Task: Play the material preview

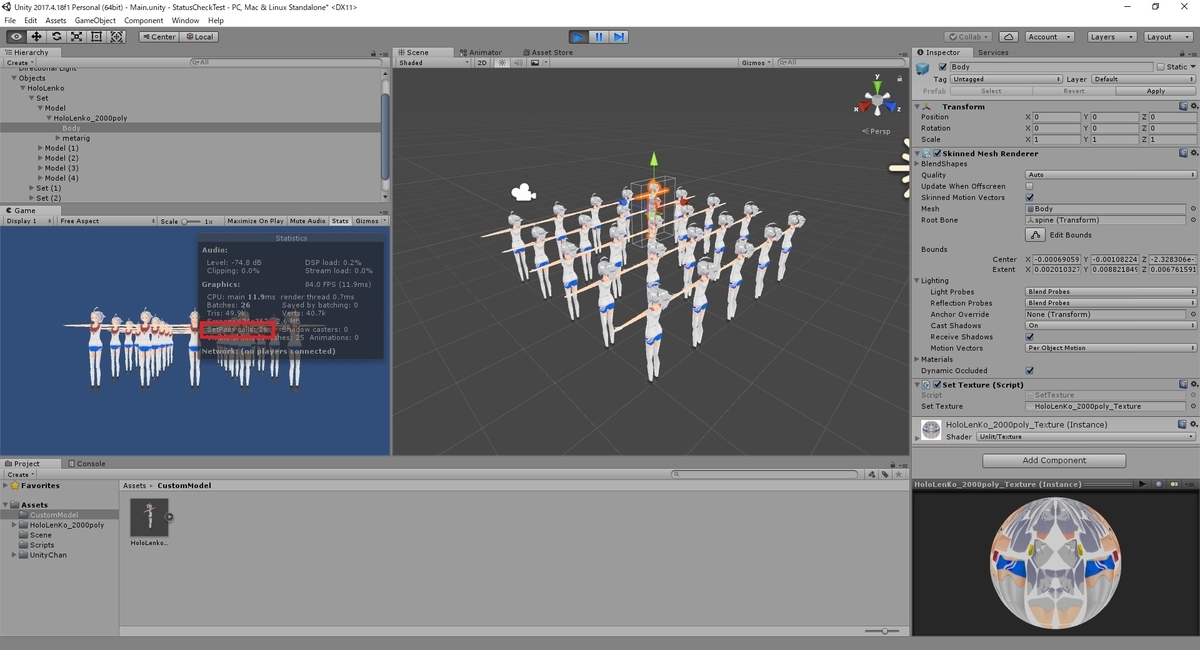Action: (1143, 484)
